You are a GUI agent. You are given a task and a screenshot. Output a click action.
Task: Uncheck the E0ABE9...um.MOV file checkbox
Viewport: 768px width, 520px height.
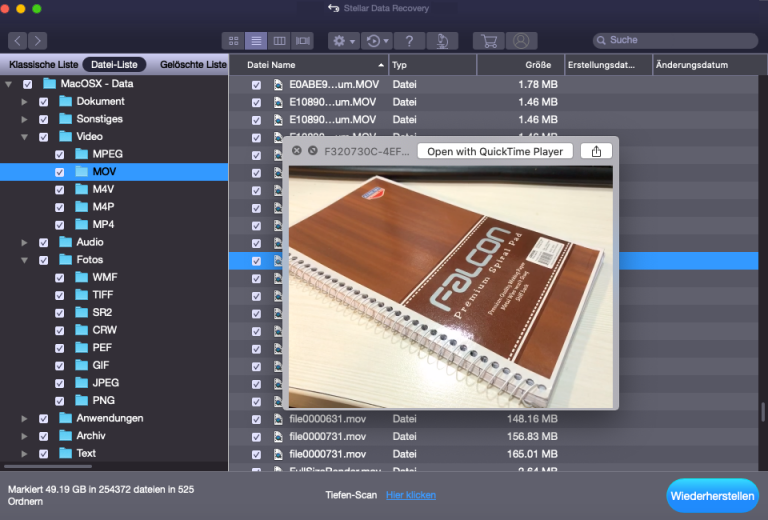[x=256, y=85]
